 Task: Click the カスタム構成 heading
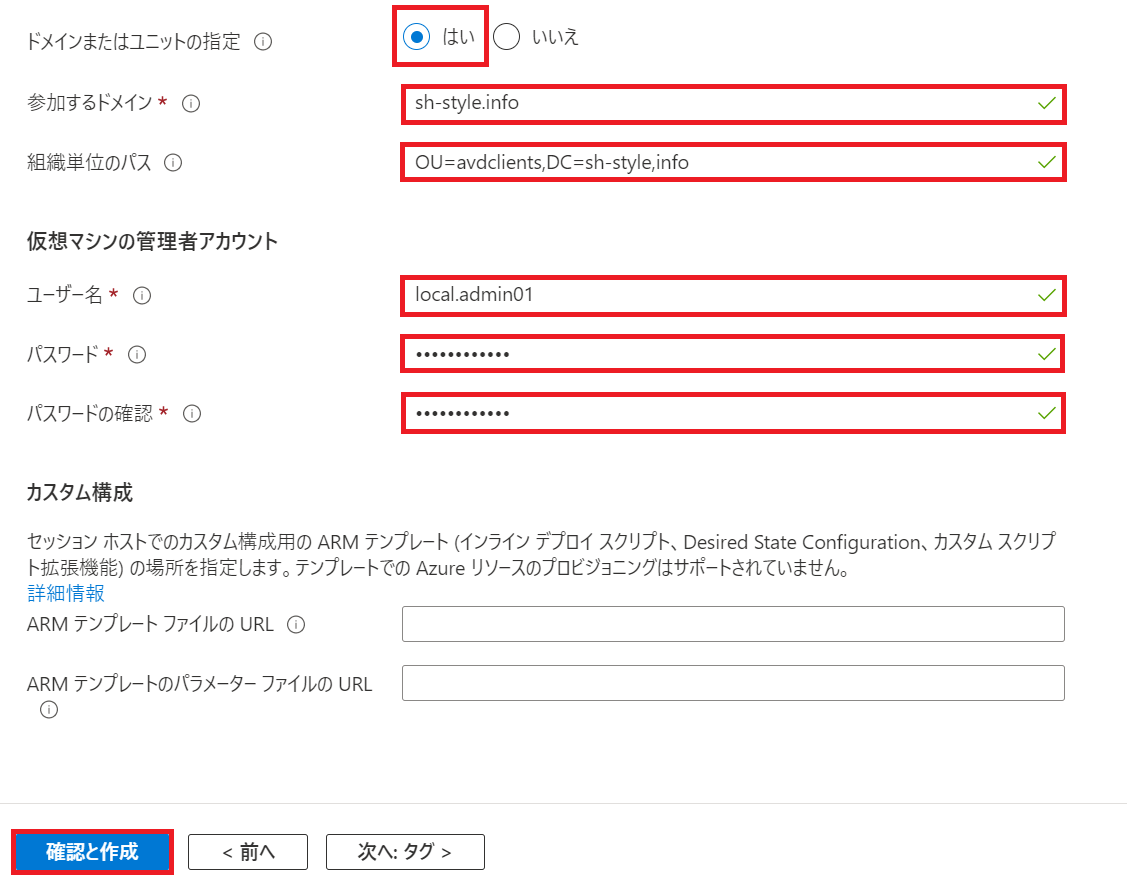tap(80, 492)
